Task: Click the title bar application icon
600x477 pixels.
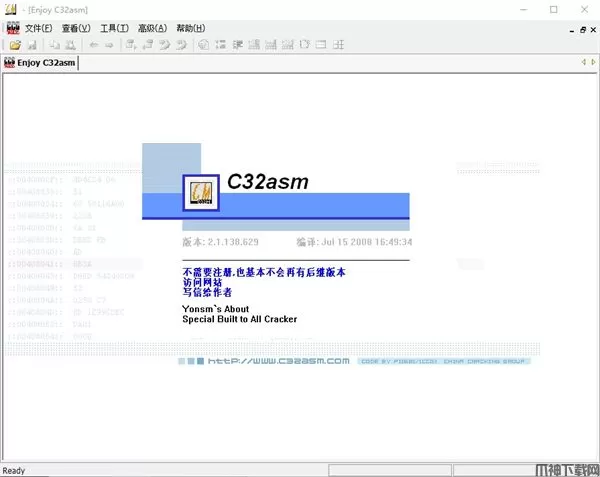Action: 11,10
